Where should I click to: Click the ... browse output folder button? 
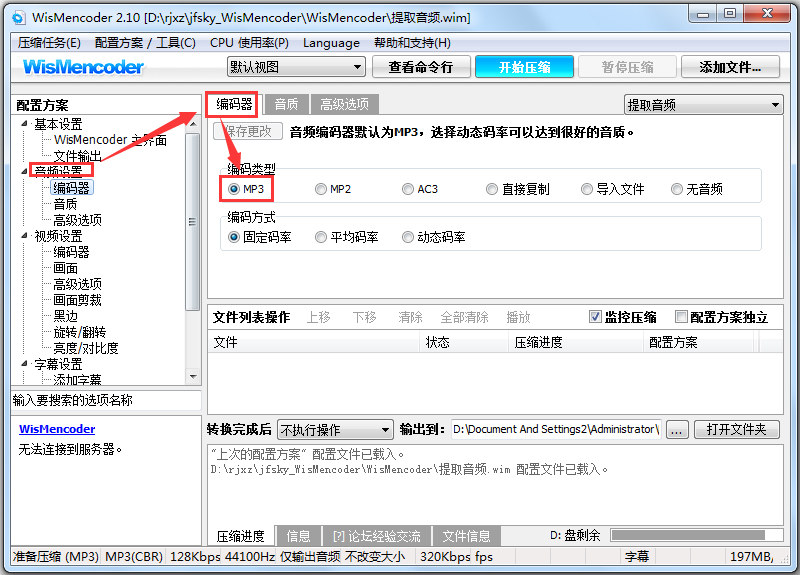coord(677,430)
